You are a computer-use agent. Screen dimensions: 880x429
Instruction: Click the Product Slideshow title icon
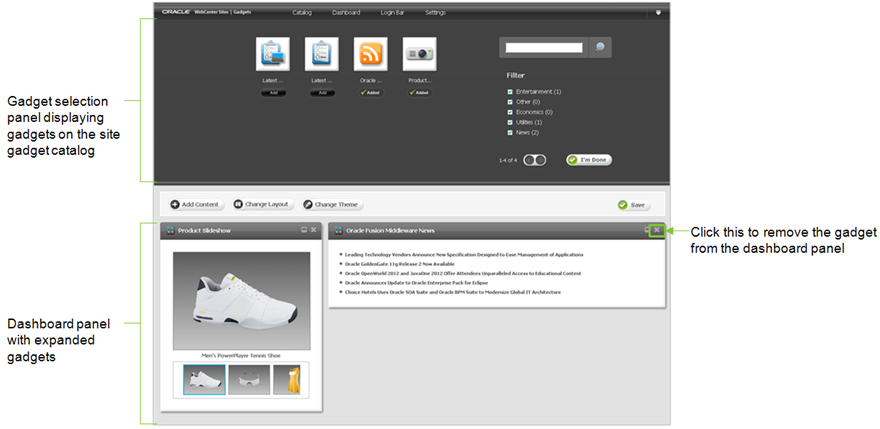click(x=170, y=231)
